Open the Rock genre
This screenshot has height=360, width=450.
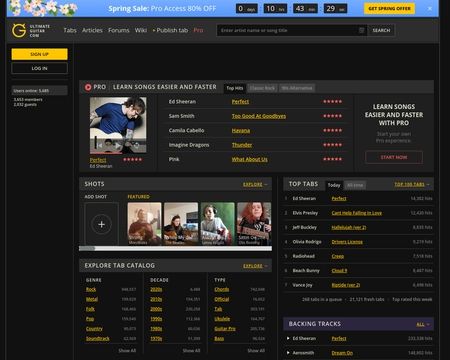click(91, 289)
